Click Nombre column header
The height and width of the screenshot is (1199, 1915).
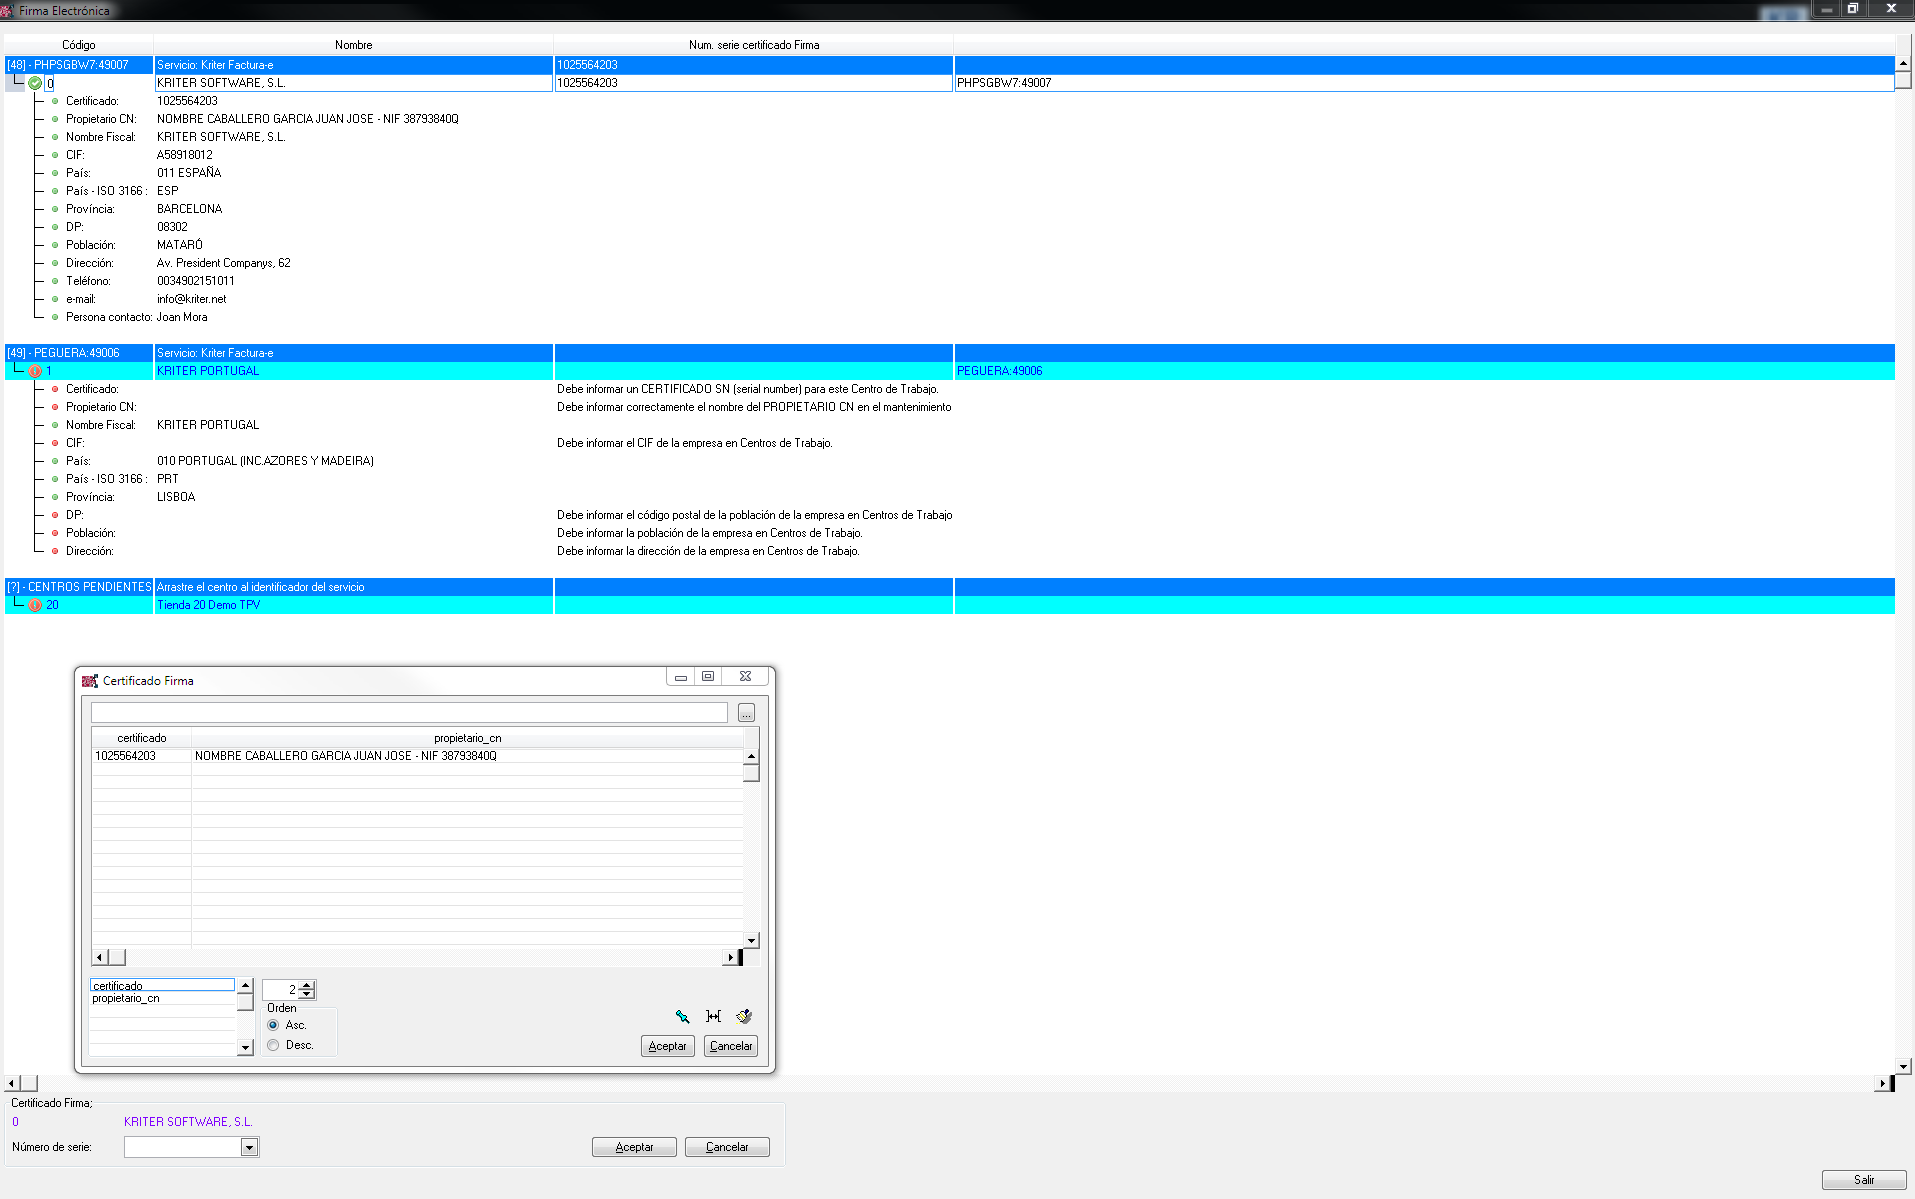[353, 45]
